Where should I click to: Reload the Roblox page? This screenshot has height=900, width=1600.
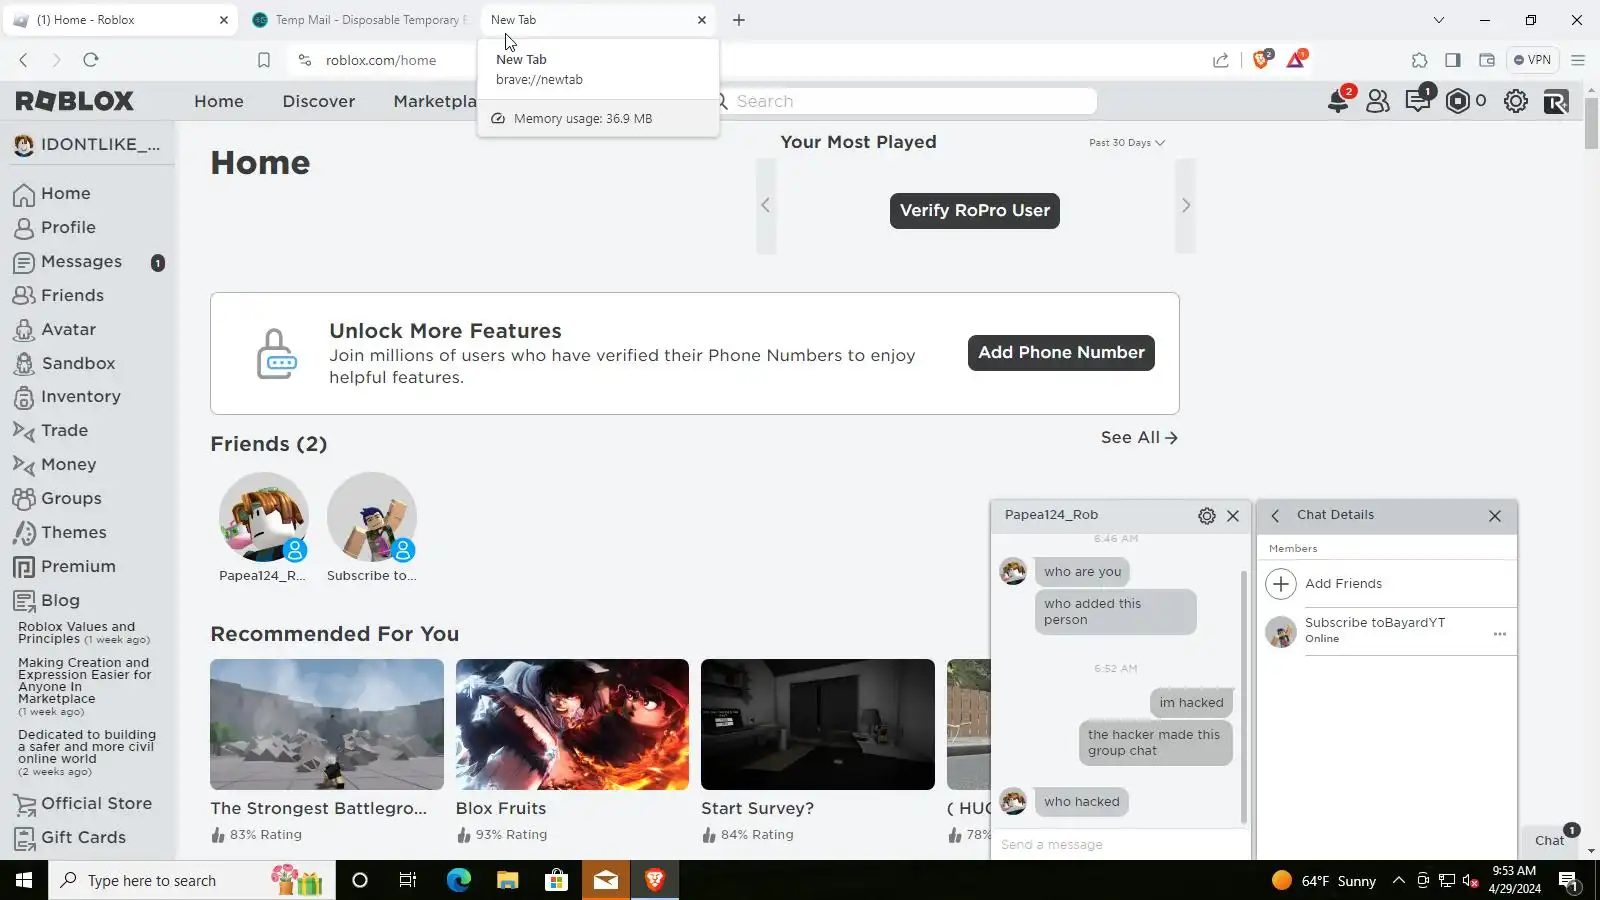tap(91, 60)
